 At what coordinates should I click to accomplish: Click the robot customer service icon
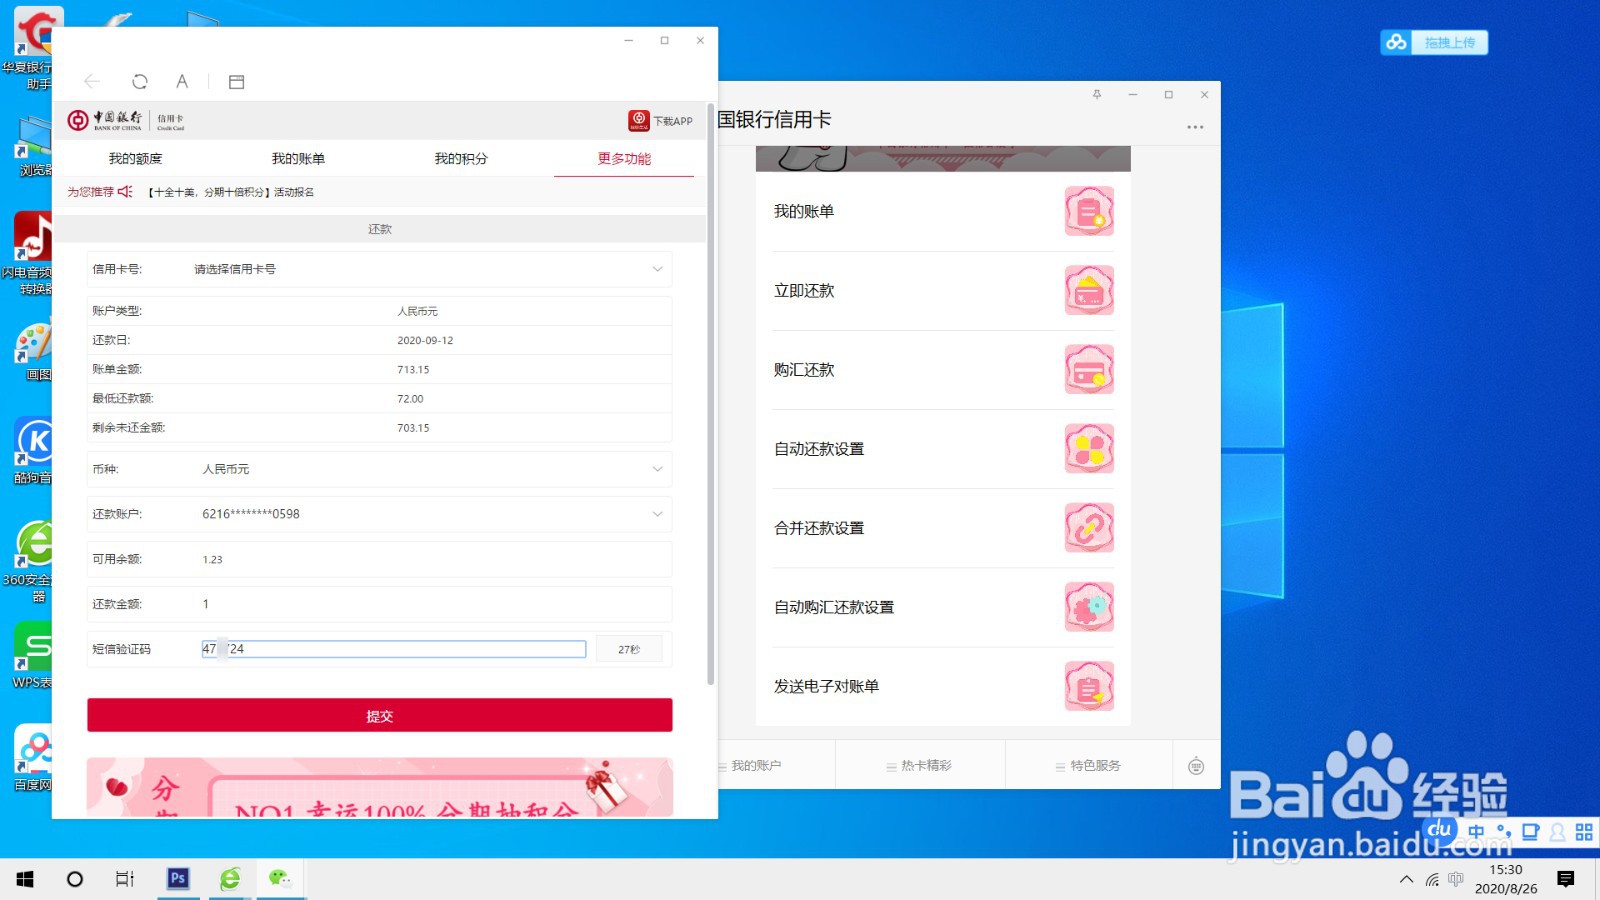tap(1195, 764)
